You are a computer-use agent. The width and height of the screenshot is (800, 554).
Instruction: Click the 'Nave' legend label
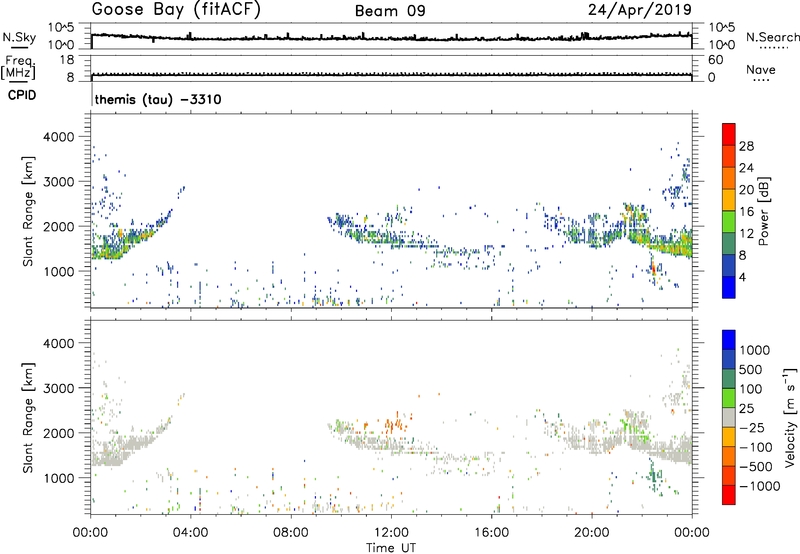[761, 70]
